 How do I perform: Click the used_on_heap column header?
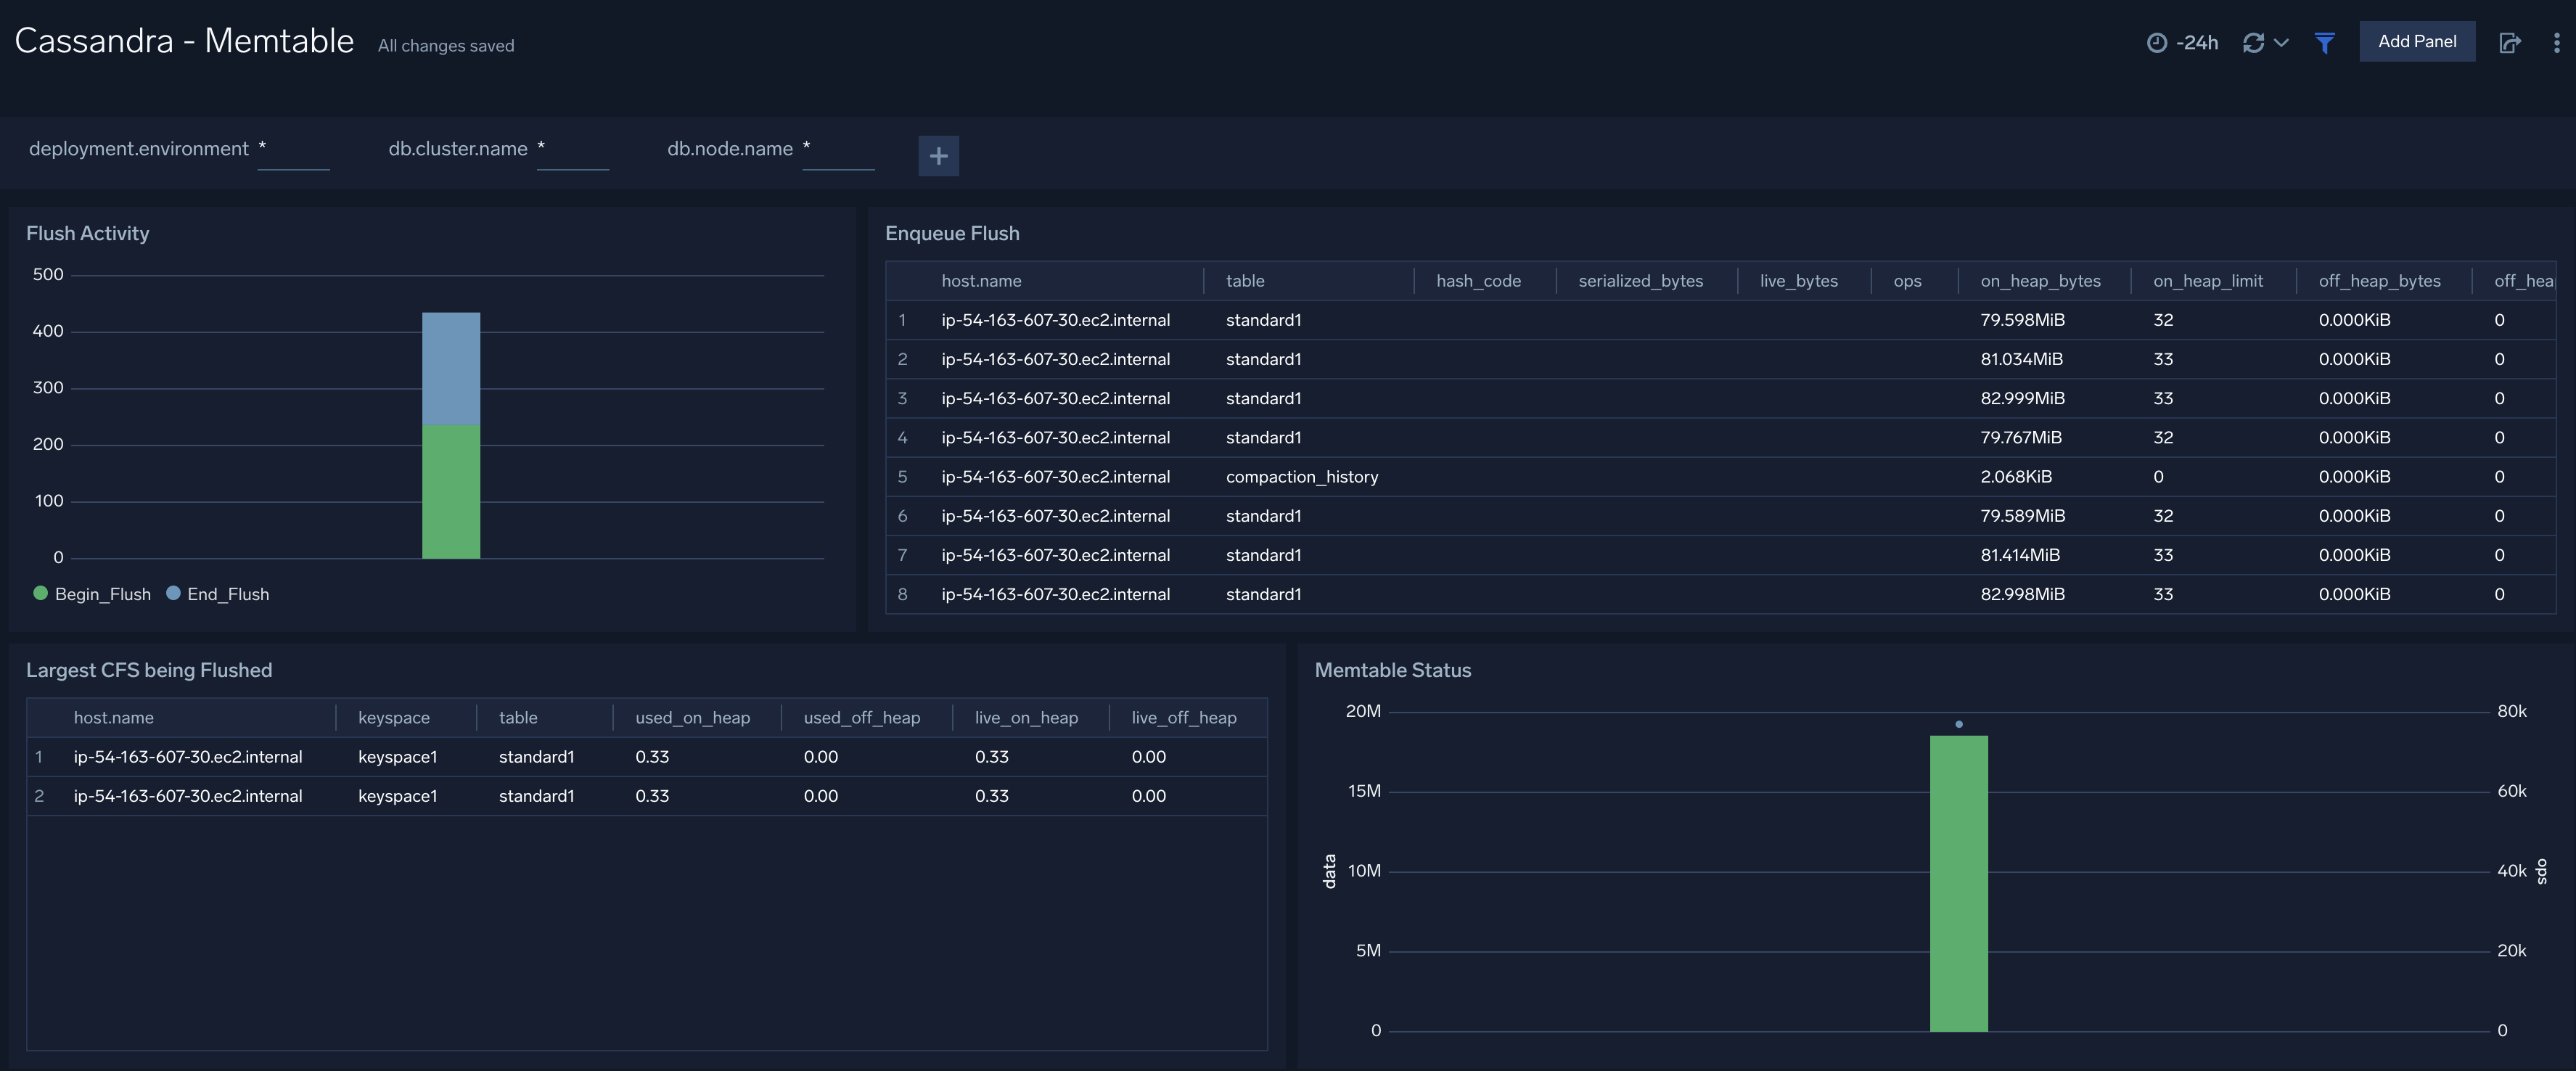[x=692, y=718]
